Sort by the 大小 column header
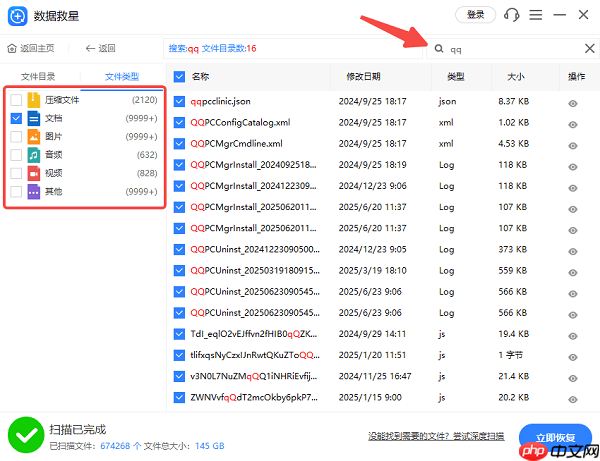The height and width of the screenshot is (461, 600). coord(515,77)
